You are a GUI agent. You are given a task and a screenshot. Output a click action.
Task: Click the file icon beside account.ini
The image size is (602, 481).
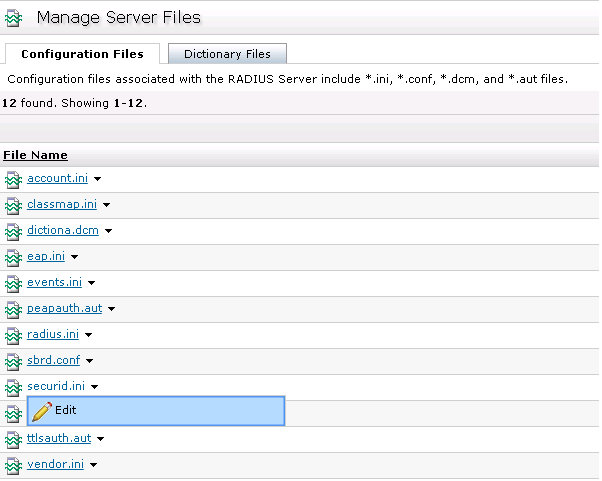tap(13, 179)
